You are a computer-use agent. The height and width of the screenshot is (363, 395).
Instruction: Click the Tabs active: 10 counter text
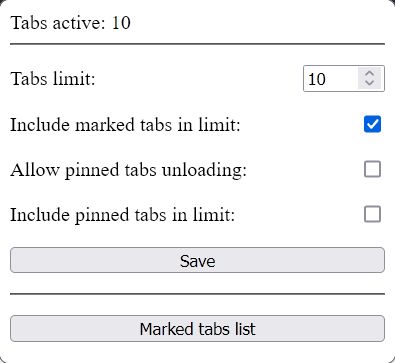click(x=70, y=23)
